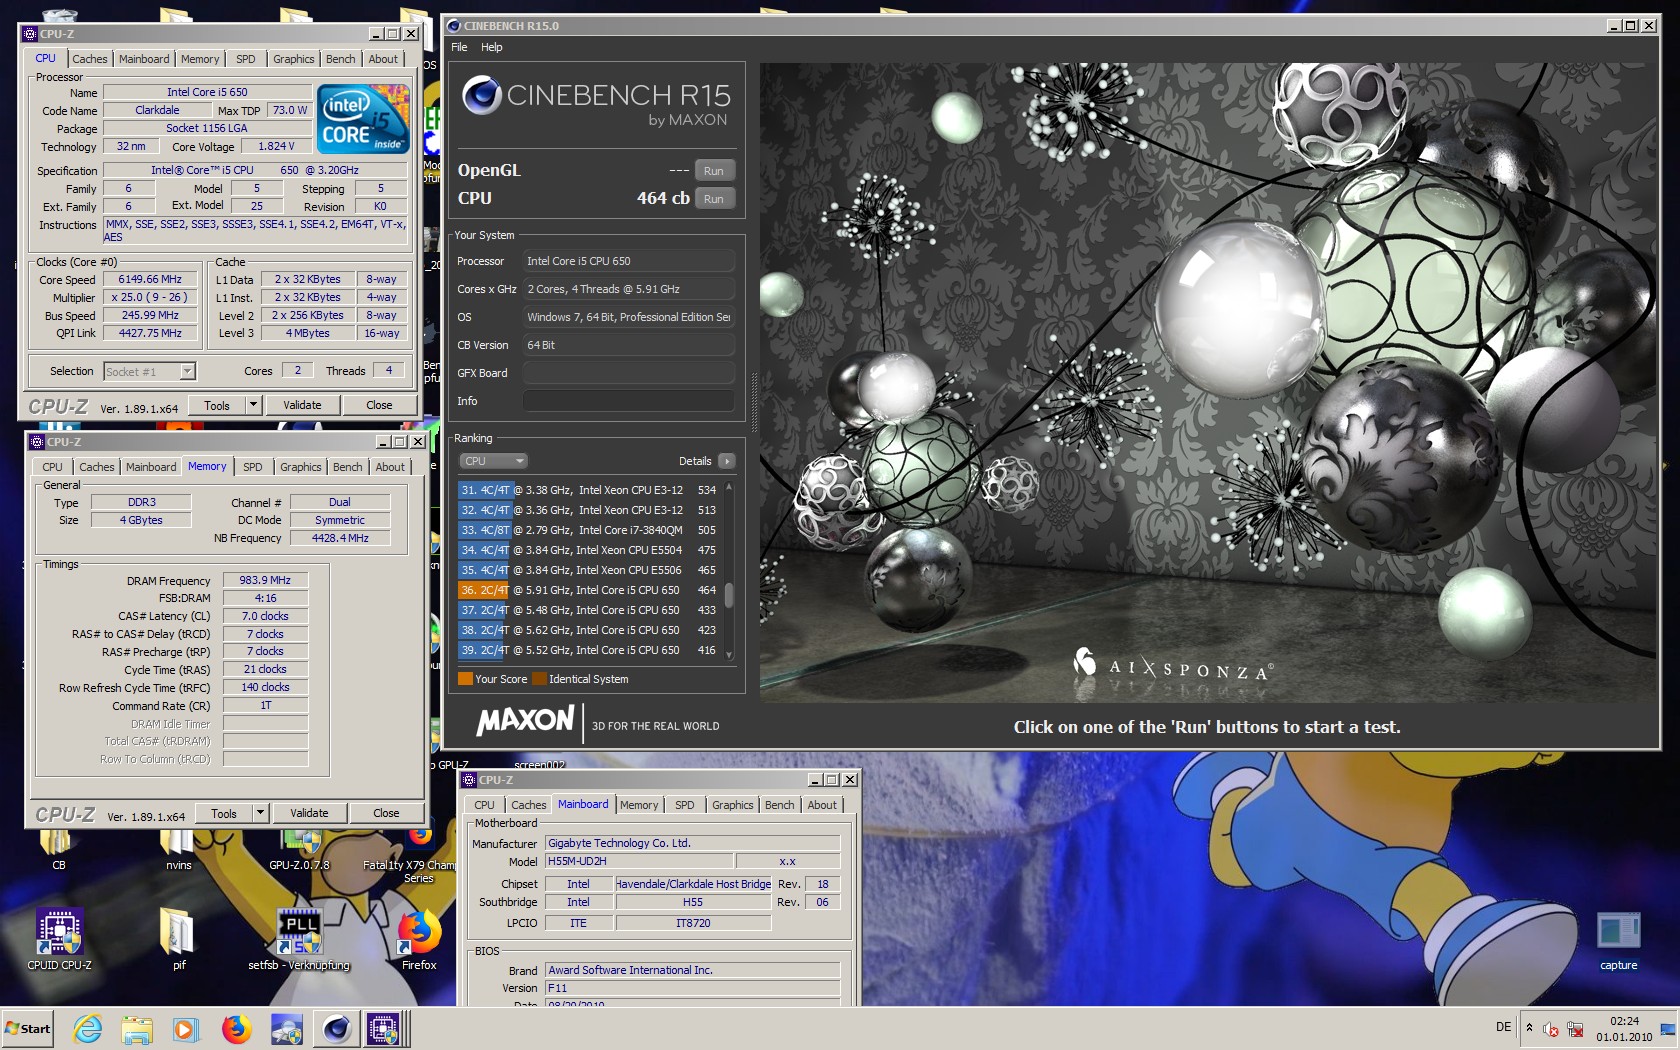Open the pif folder on desktop
The width and height of the screenshot is (1680, 1050).
179,940
